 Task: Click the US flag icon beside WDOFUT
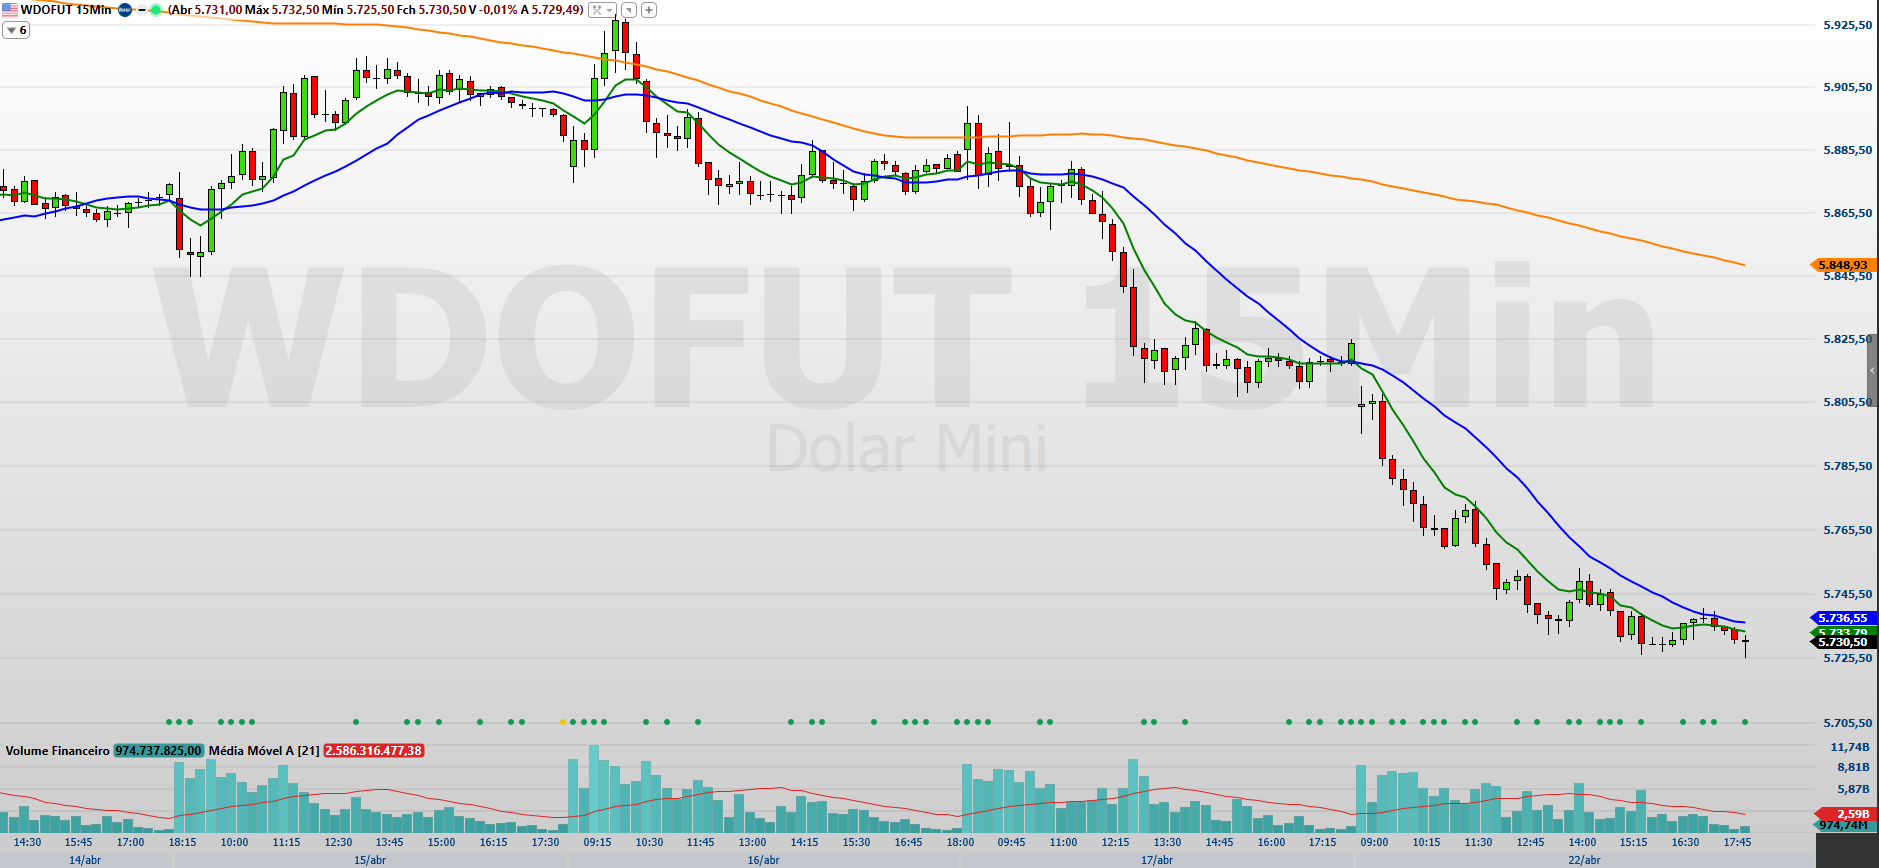point(10,10)
